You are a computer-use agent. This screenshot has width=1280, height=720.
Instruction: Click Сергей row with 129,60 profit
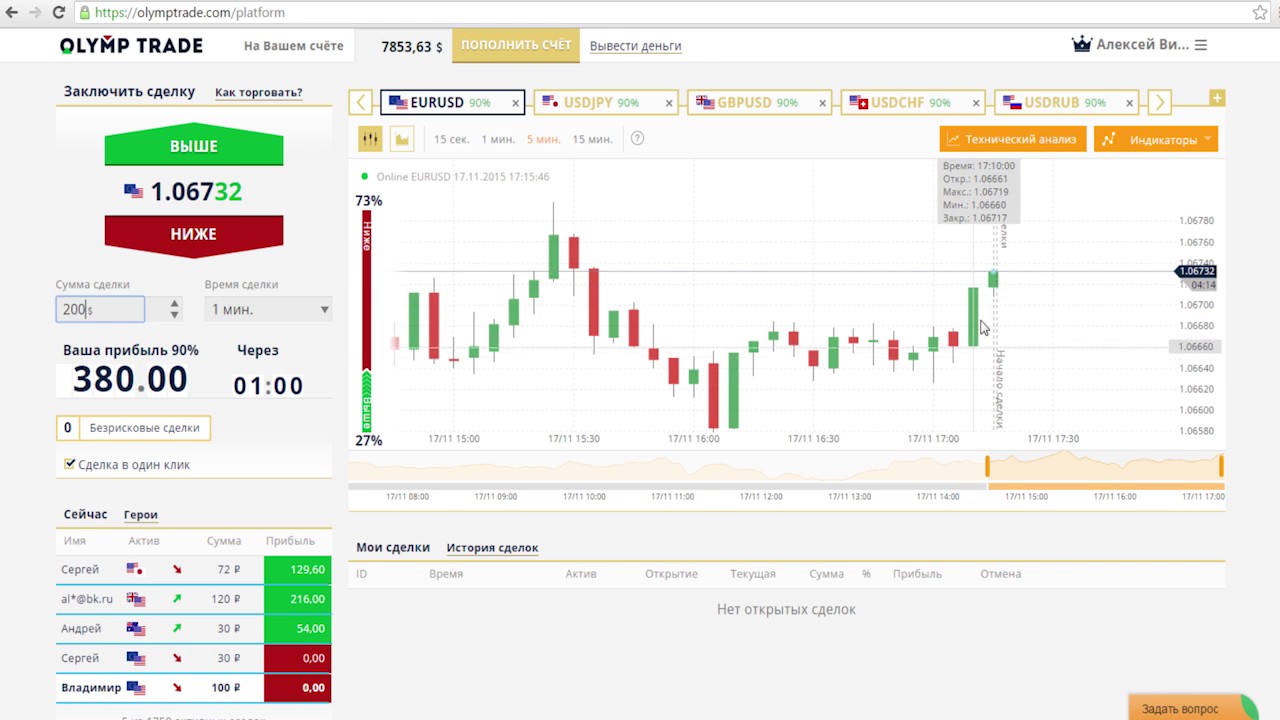[x=194, y=569]
